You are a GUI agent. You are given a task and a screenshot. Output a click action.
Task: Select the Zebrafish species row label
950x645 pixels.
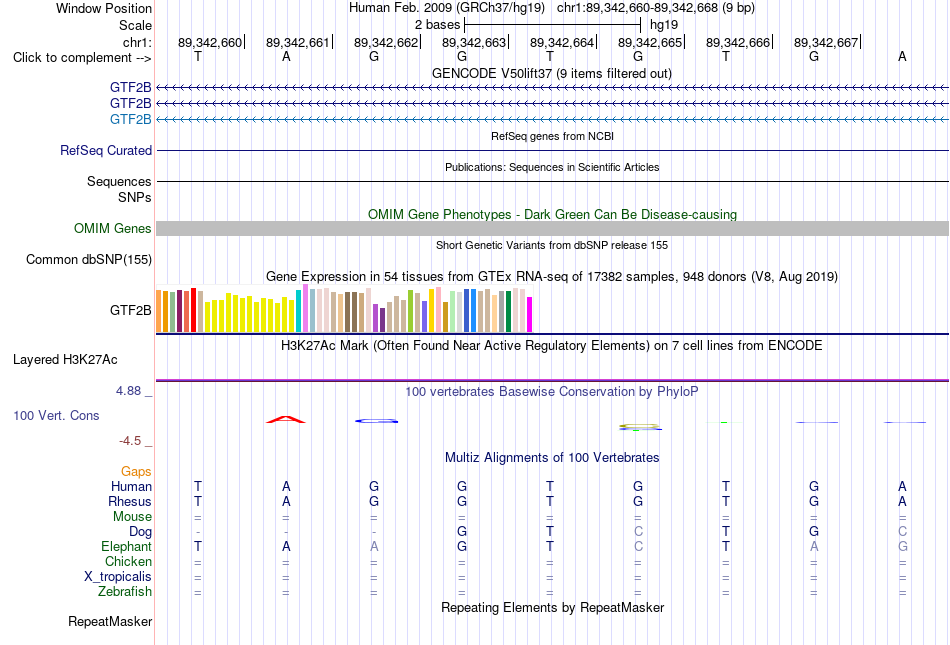point(125,591)
